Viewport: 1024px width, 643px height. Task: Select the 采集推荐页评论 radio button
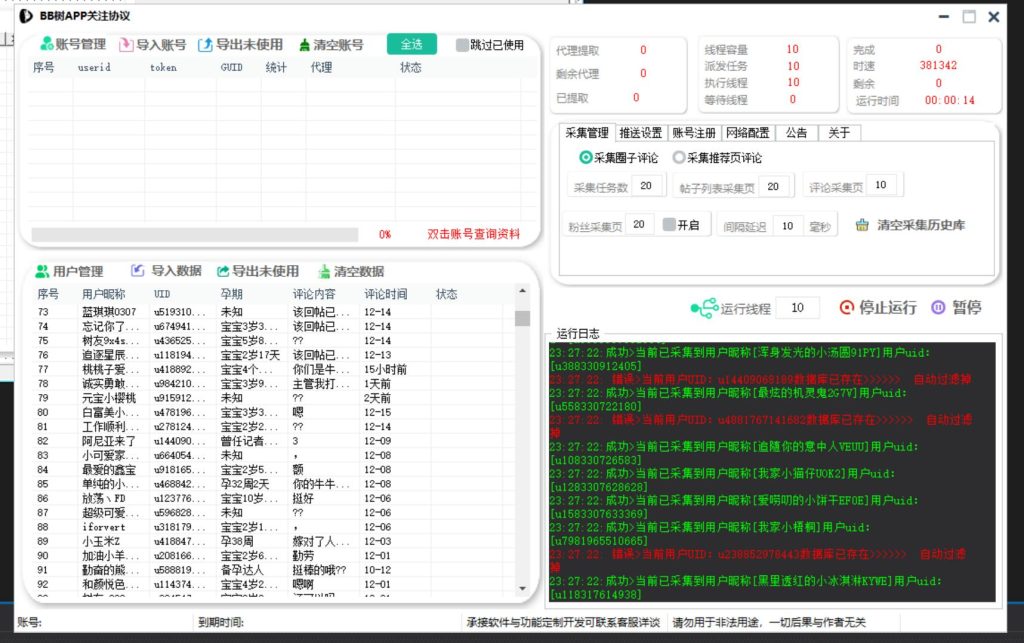tap(679, 158)
